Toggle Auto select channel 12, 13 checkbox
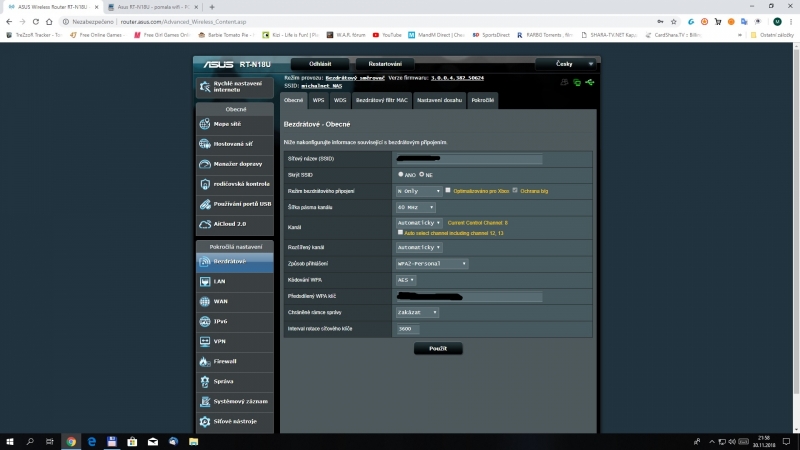The image size is (800, 450). [x=400, y=233]
